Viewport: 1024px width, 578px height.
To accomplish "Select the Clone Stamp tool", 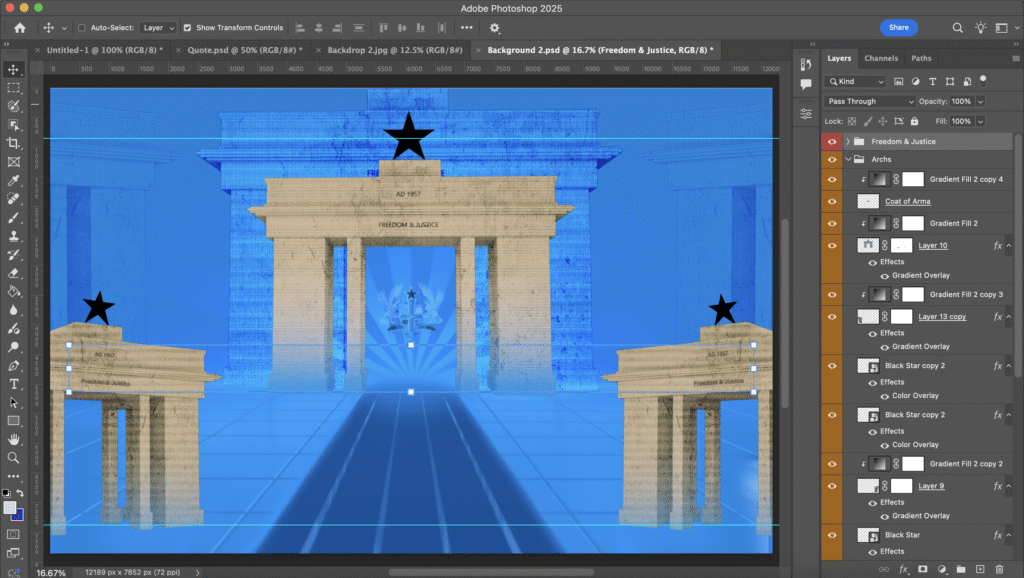I will coord(13,236).
